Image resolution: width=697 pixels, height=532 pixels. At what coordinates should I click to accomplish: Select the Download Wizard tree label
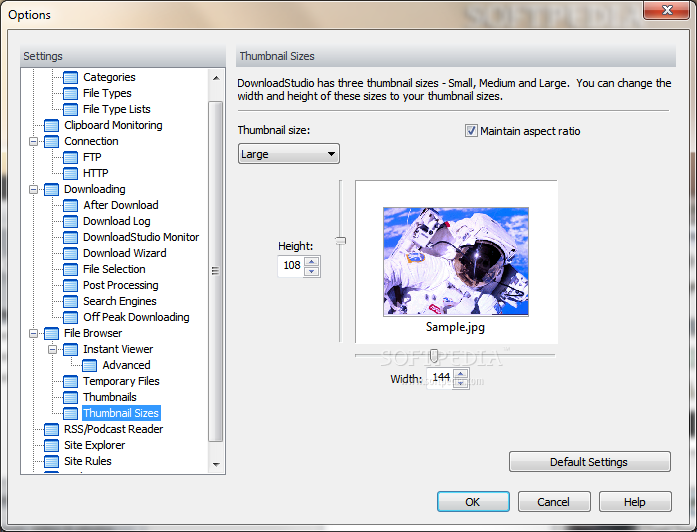click(x=124, y=253)
